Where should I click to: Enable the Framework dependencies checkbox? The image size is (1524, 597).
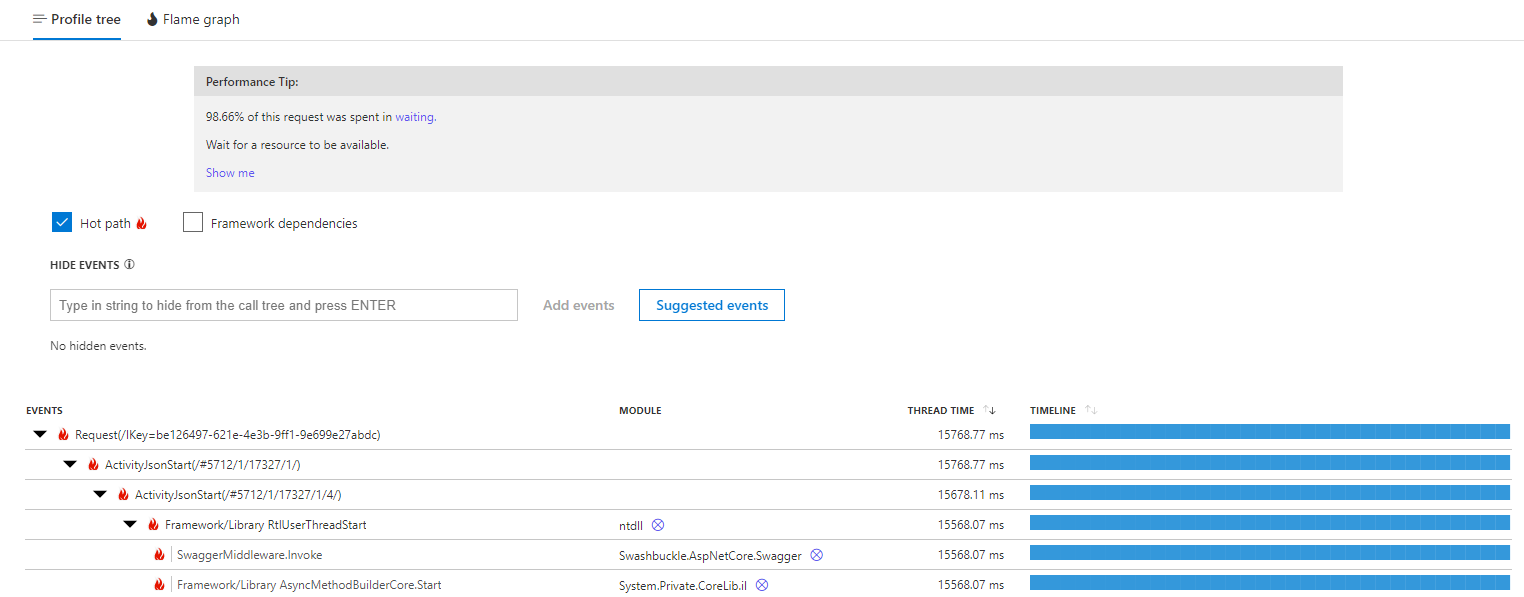(x=192, y=222)
